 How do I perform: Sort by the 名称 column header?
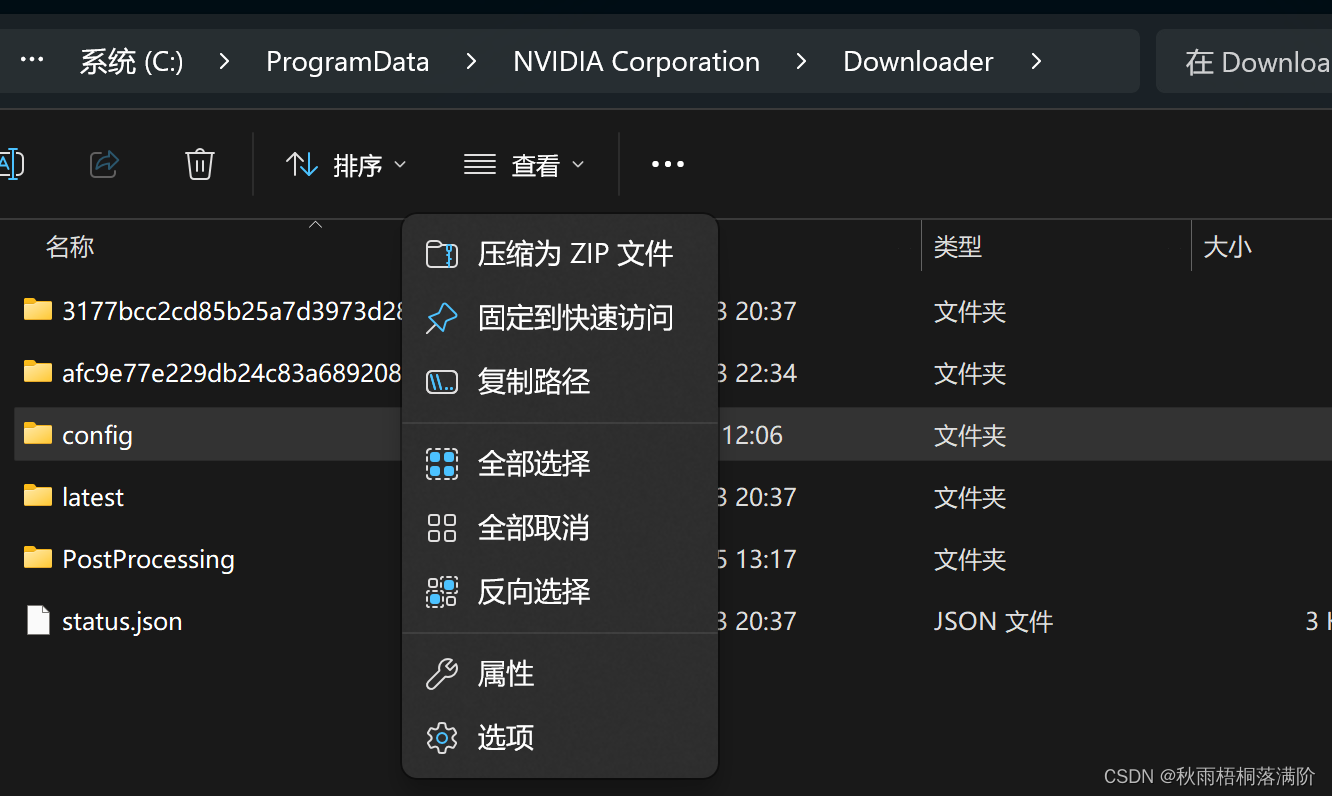pyautogui.click(x=70, y=247)
